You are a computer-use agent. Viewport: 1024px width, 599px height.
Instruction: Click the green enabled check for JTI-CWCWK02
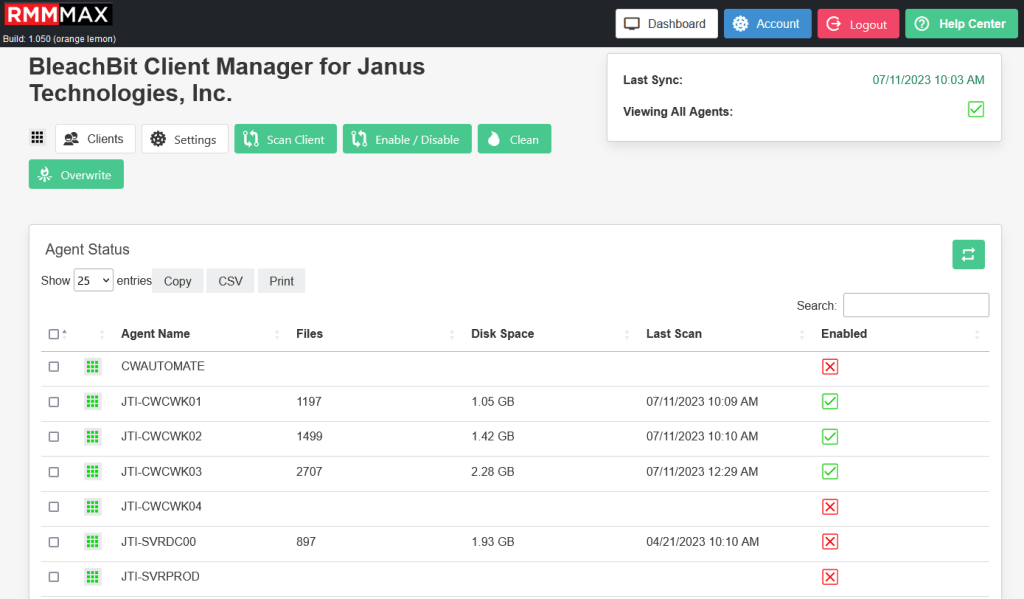830,436
